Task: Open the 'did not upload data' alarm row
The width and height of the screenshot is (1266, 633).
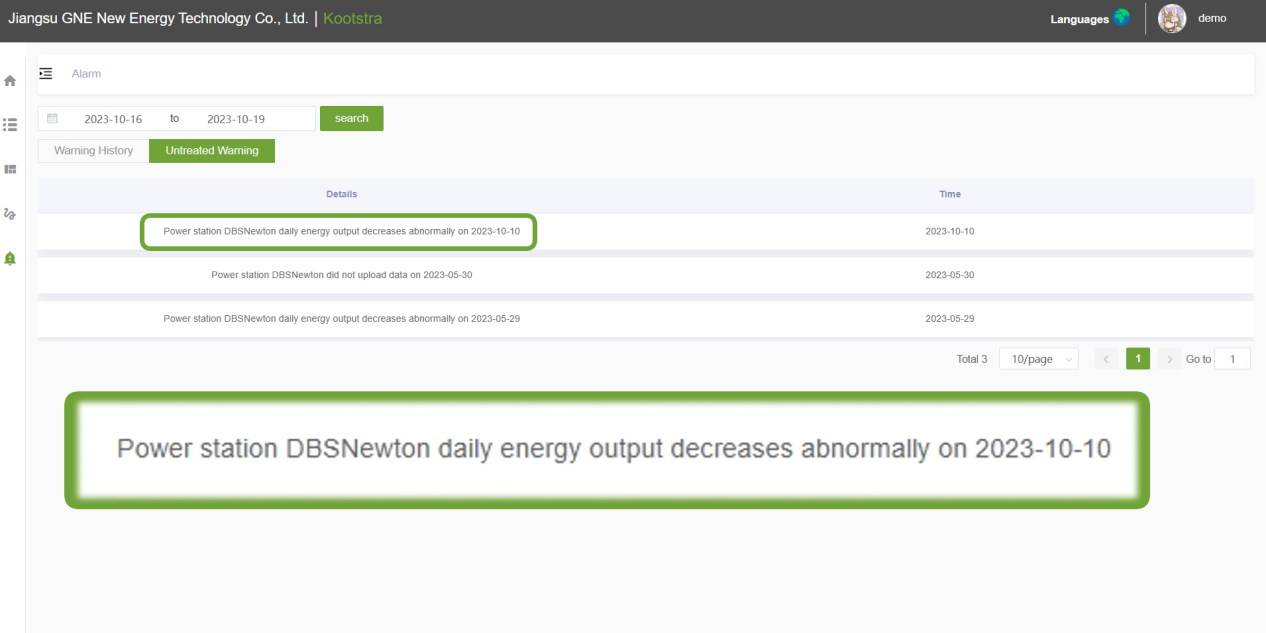Action: click(x=341, y=275)
